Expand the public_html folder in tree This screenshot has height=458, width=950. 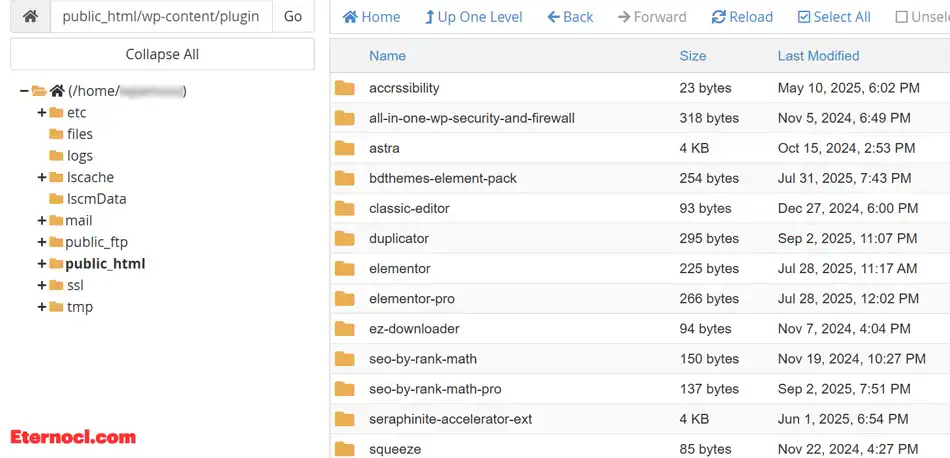click(42, 264)
